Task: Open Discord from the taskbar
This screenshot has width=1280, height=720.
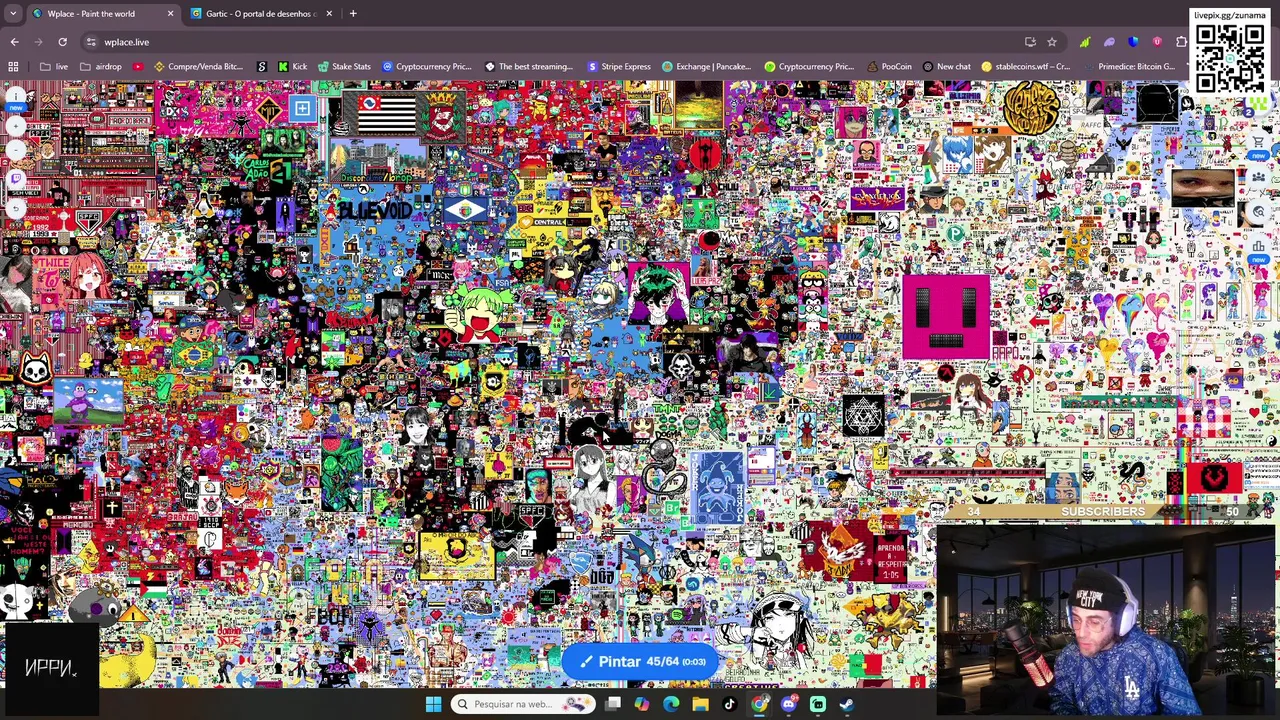Action: (788, 704)
